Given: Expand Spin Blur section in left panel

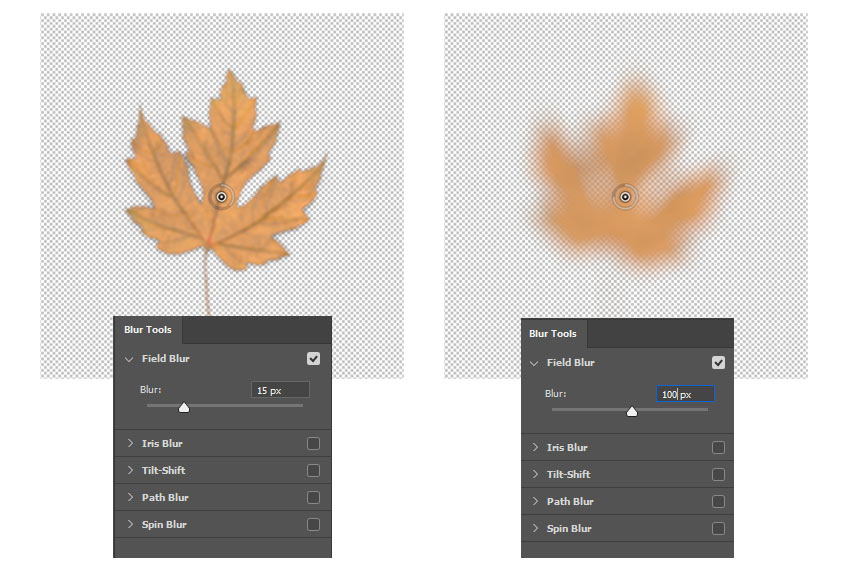Looking at the screenshot, I should click(130, 524).
